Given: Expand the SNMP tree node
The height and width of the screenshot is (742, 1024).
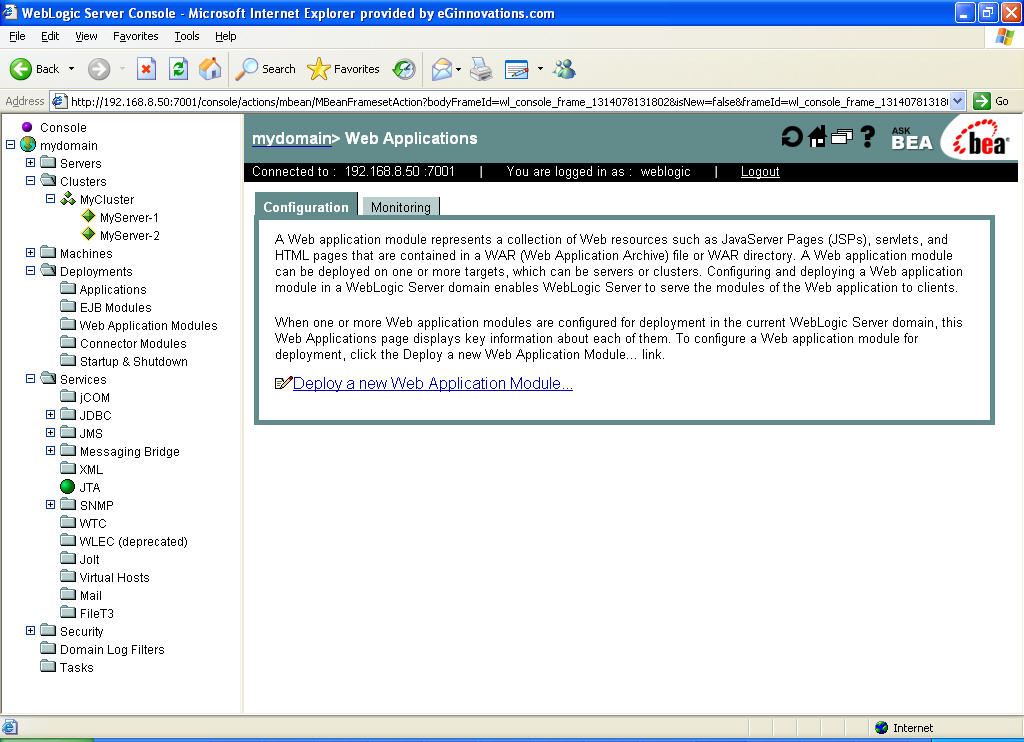Looking at the screenshot, I should (50, 504).
